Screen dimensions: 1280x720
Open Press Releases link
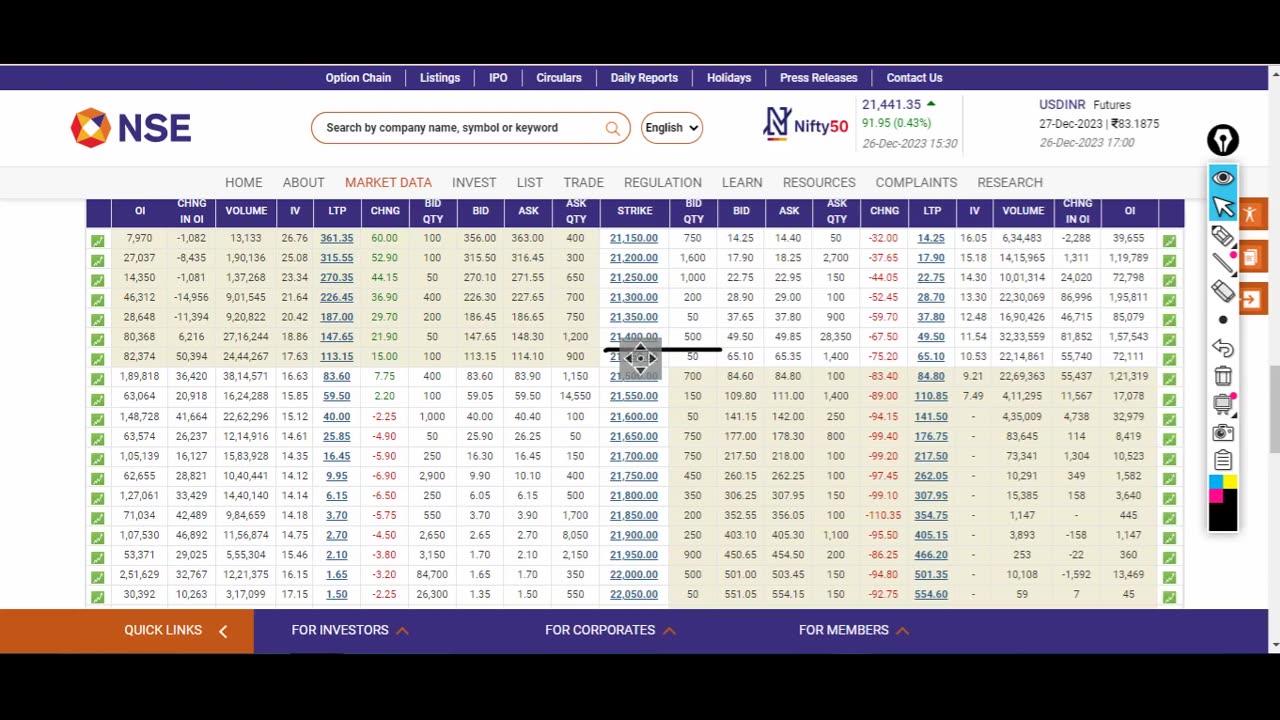click(x=819, y=78)
